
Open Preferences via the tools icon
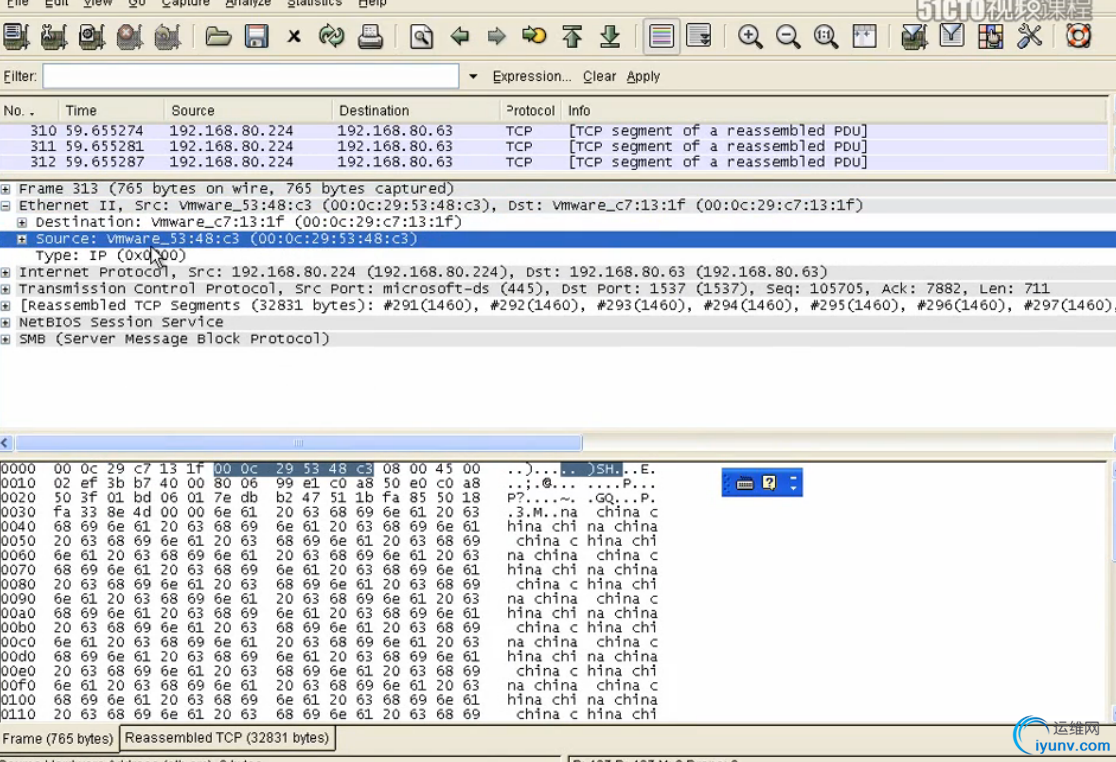coord(1029,37)
